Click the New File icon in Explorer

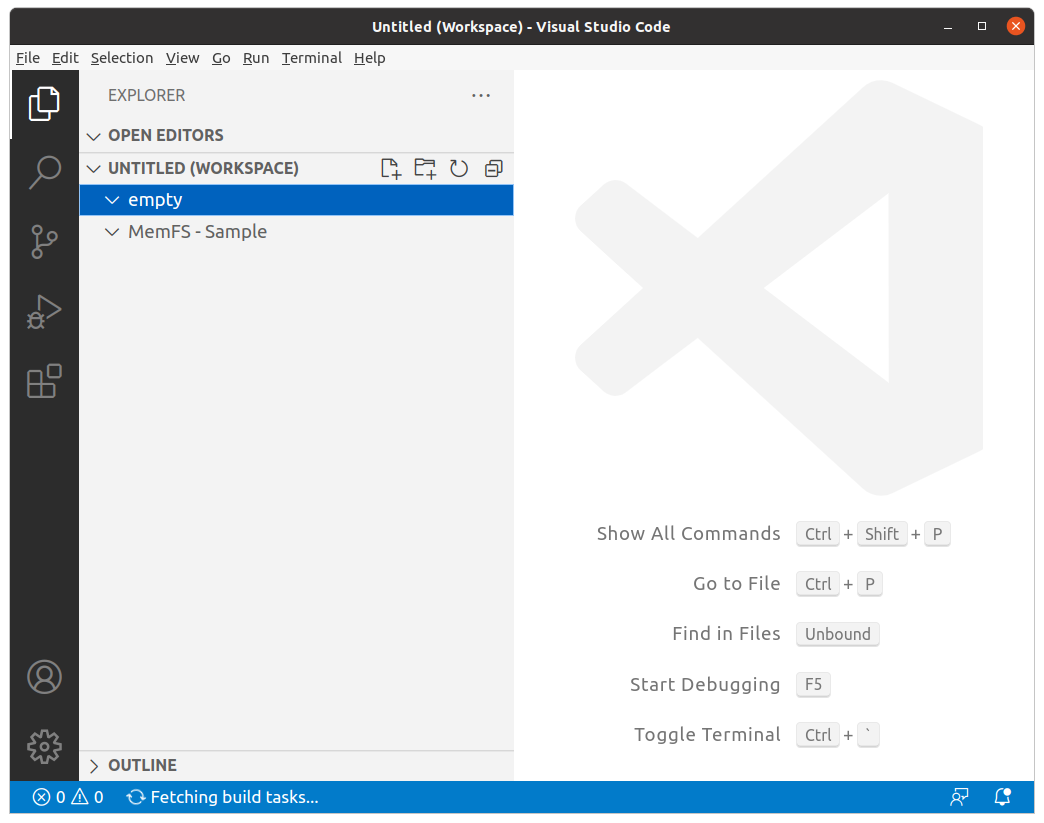click(390, 168)
